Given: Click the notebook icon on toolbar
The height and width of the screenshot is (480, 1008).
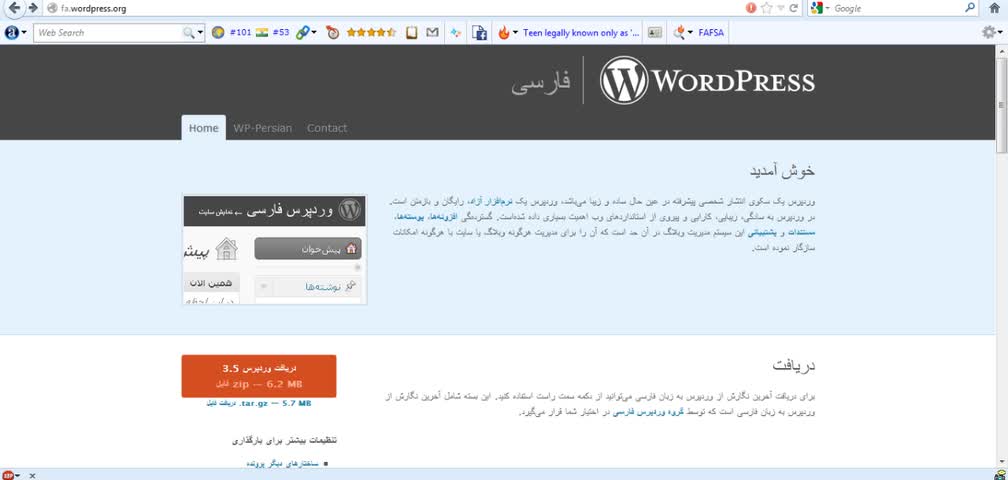Looking at the screenshot, I should pyautogui.click(x=412, y=33).
